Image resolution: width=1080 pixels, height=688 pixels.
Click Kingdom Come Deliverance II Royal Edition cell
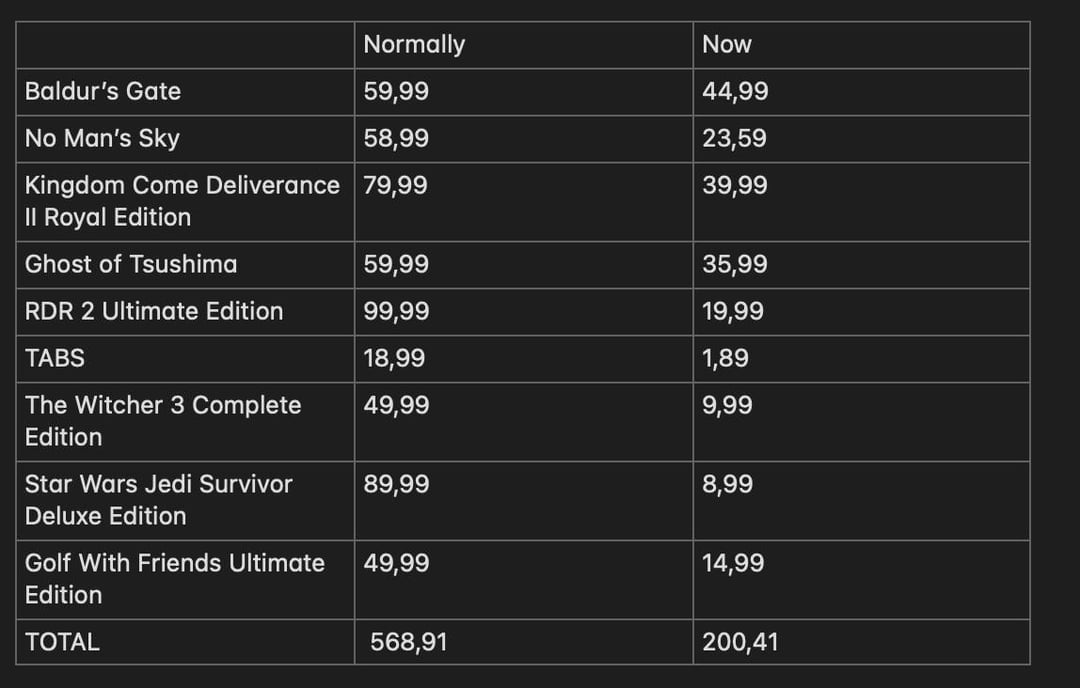[182, 201]
